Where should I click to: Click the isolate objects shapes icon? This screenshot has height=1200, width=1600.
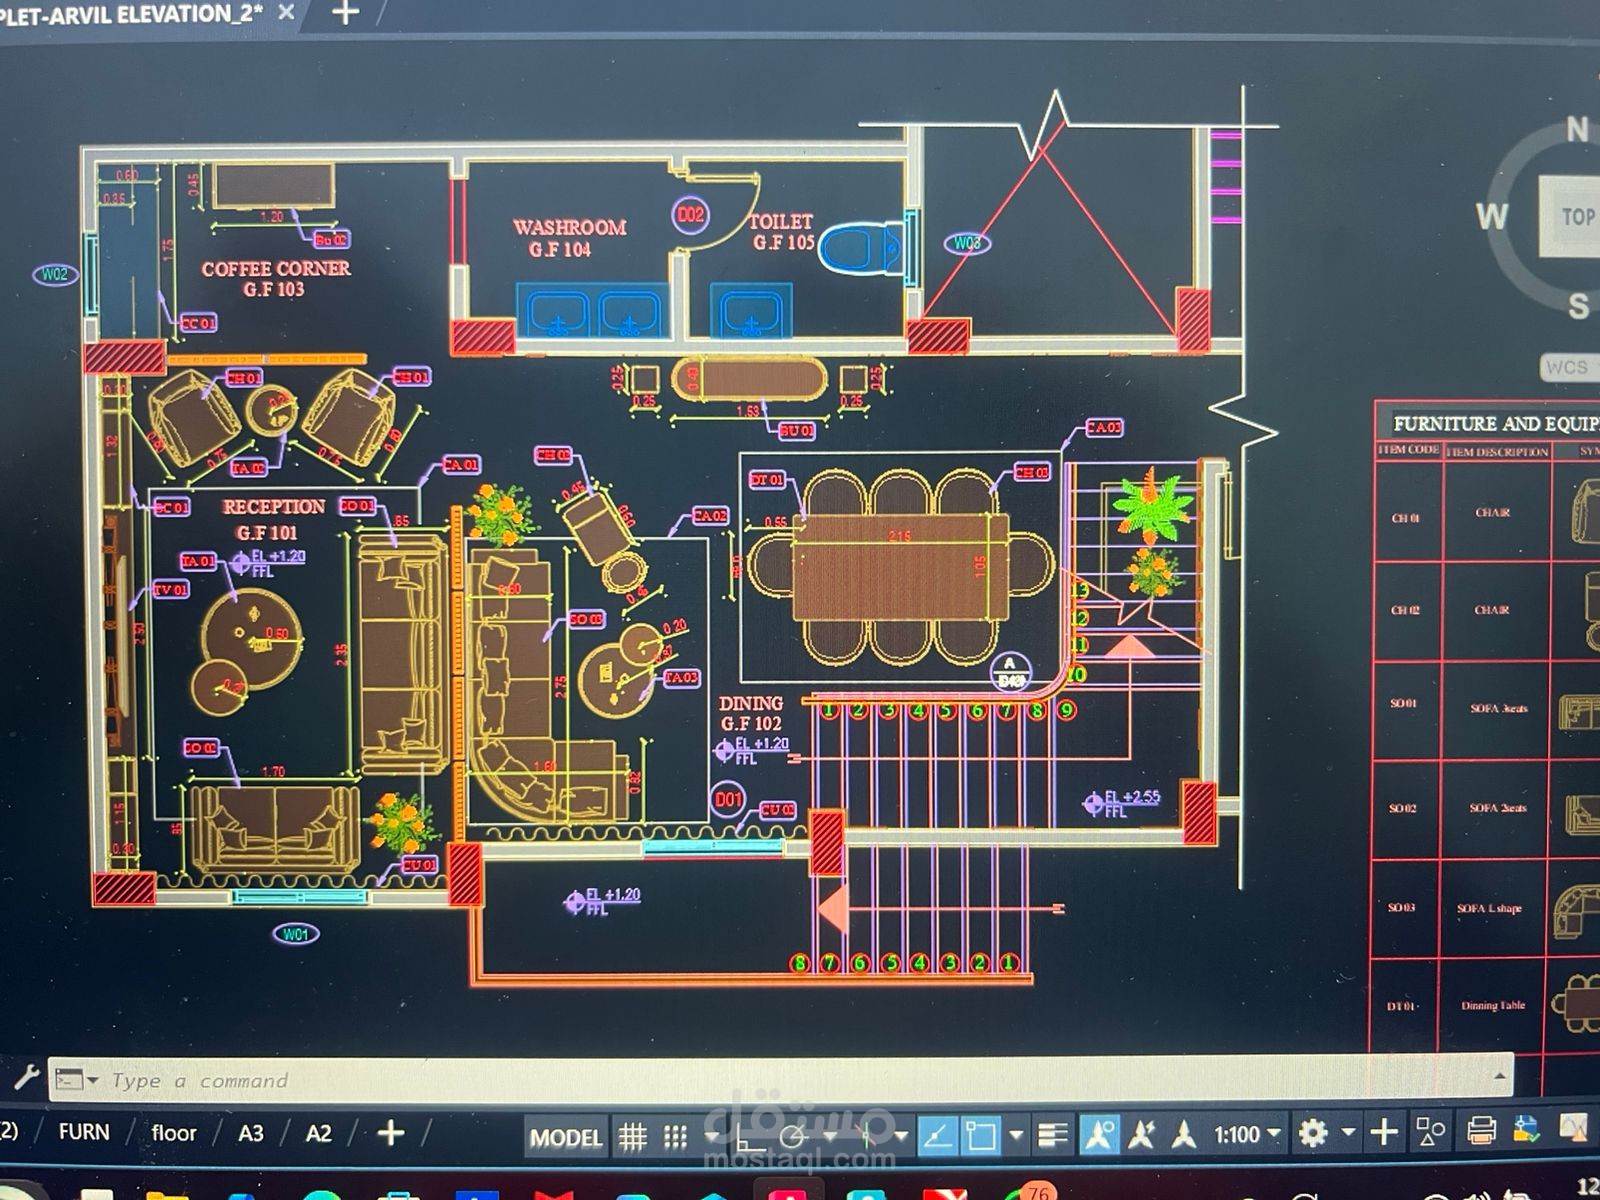(x=1430, y=1131)
